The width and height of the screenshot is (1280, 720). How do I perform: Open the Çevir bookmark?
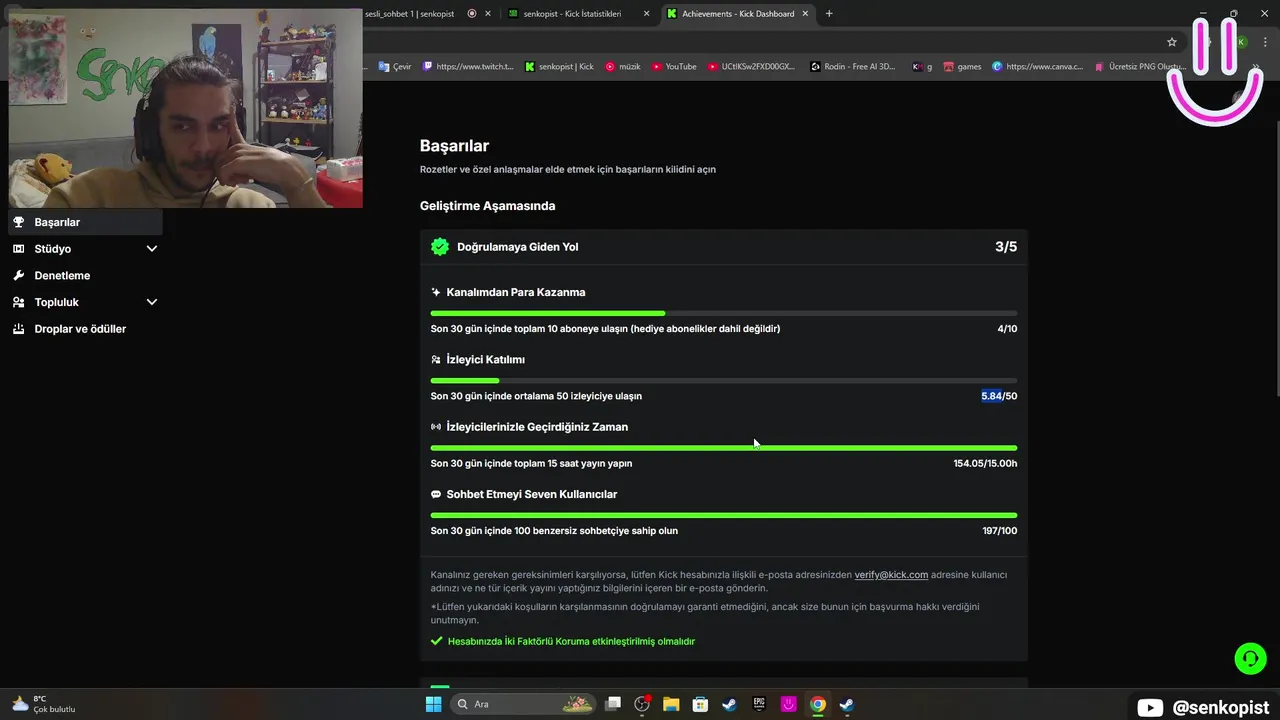pos(395,67)
